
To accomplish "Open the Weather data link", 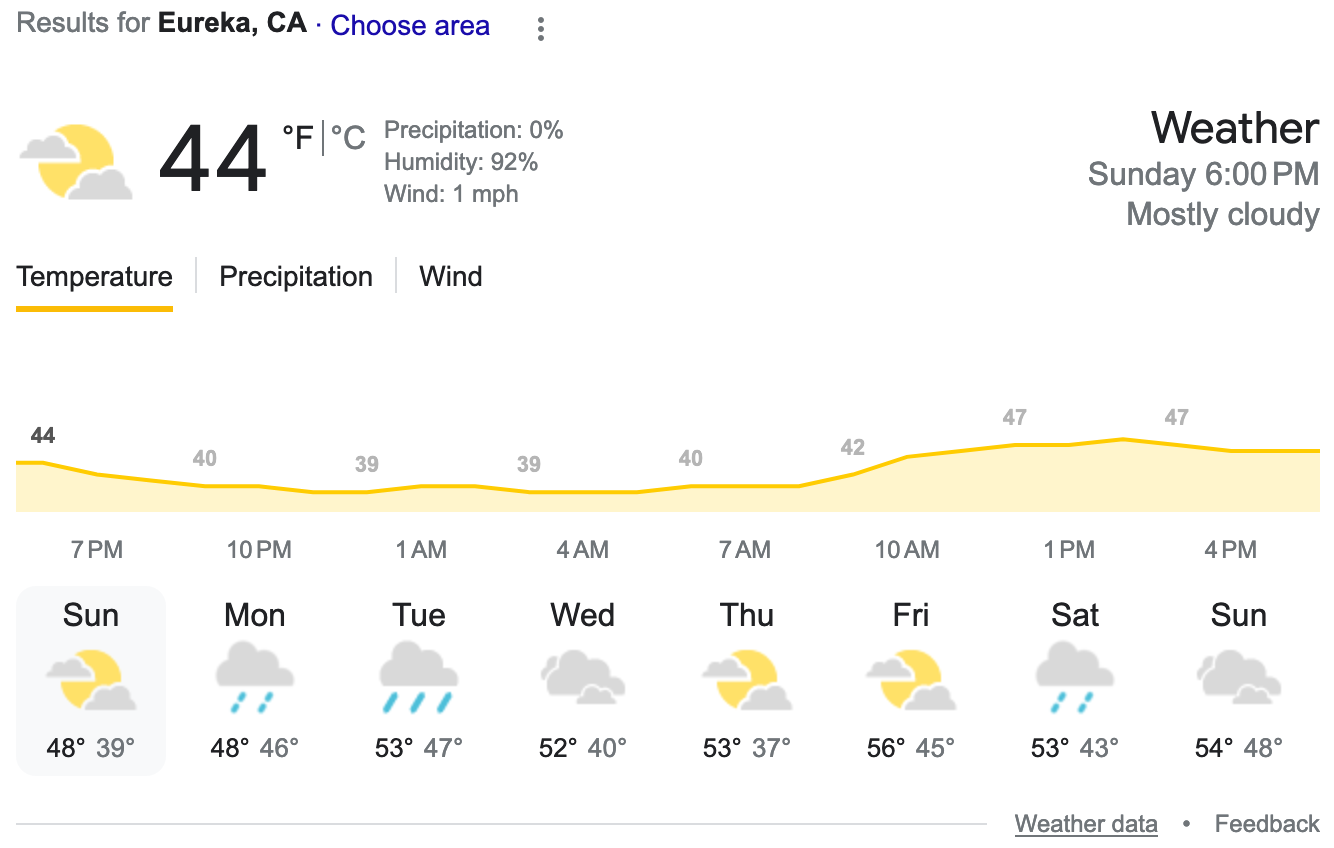I will pos(1086,824).
